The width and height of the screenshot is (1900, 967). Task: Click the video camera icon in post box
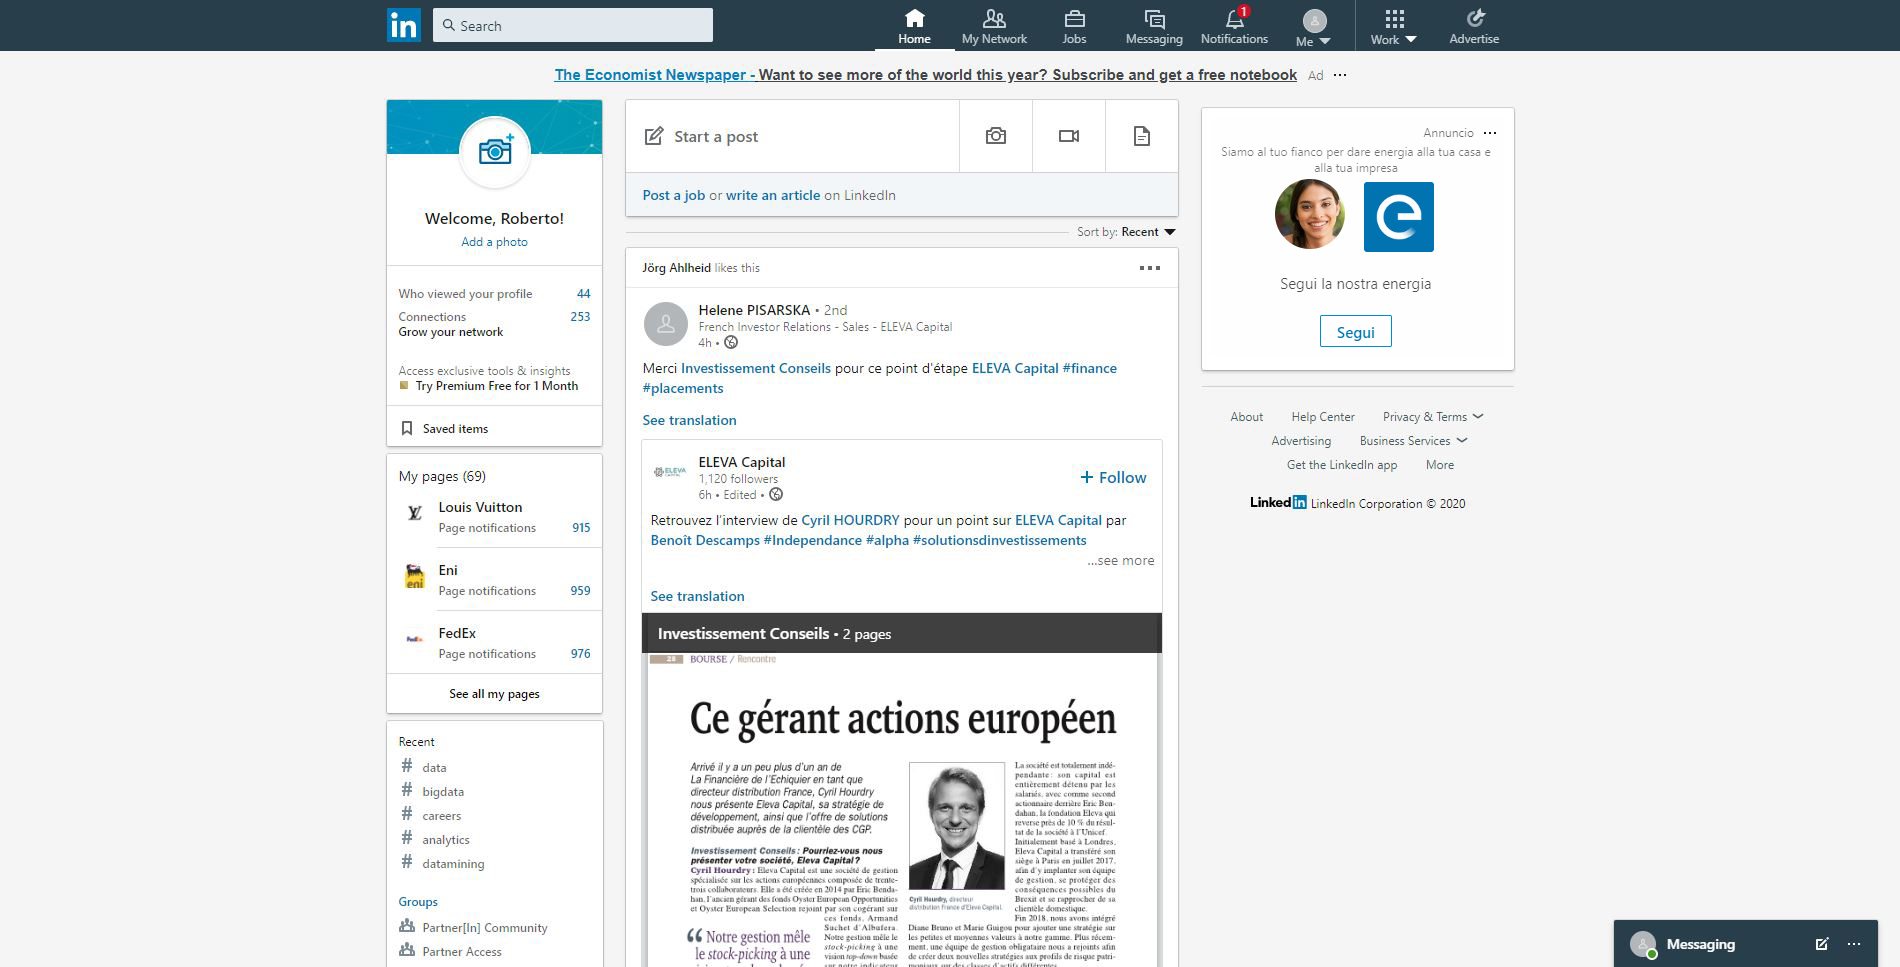(x=1069, y=136)
